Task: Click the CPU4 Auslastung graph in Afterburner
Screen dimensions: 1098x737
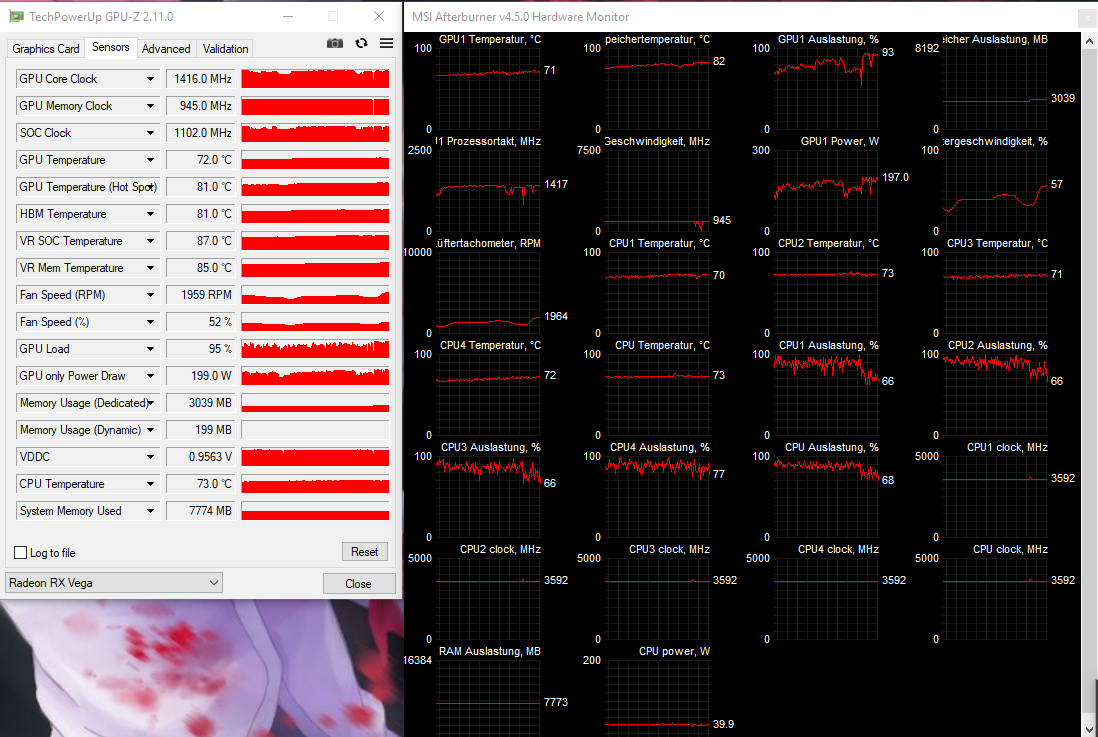Action: coord(657,496)
